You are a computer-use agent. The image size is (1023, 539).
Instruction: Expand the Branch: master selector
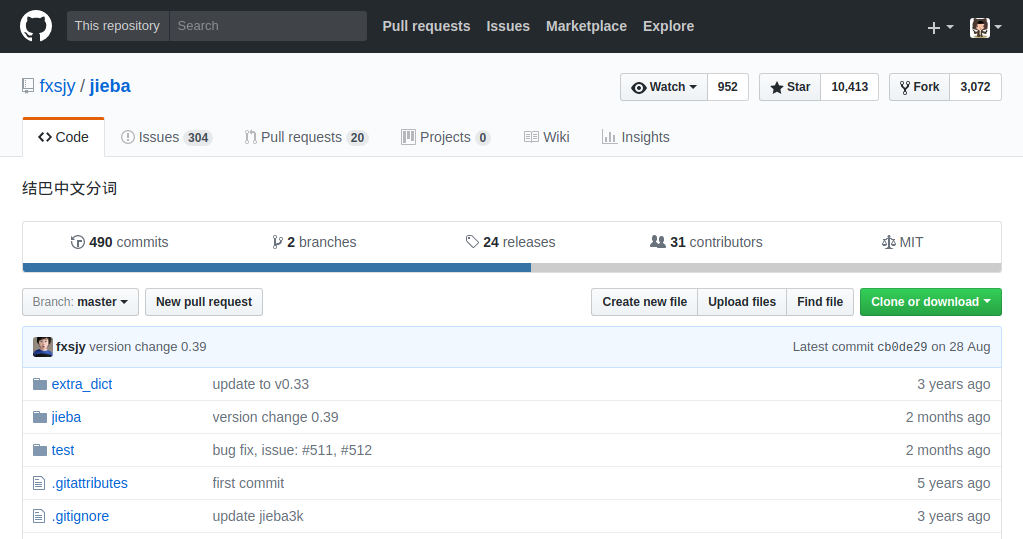[80, 302]
